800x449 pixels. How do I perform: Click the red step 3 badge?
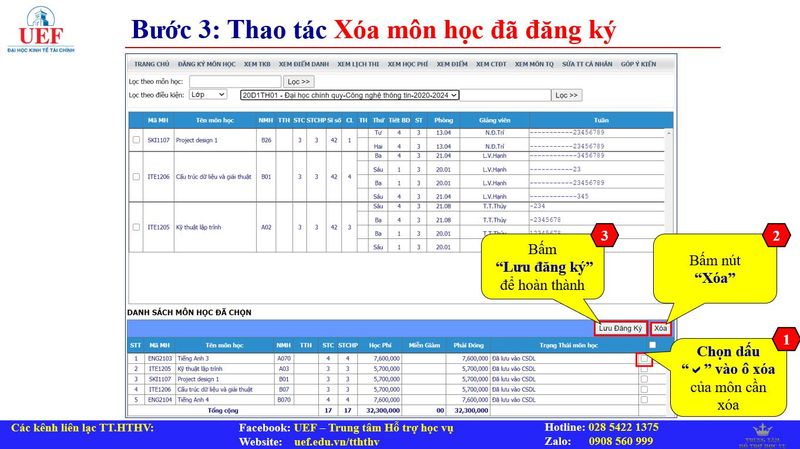[604, 235]
